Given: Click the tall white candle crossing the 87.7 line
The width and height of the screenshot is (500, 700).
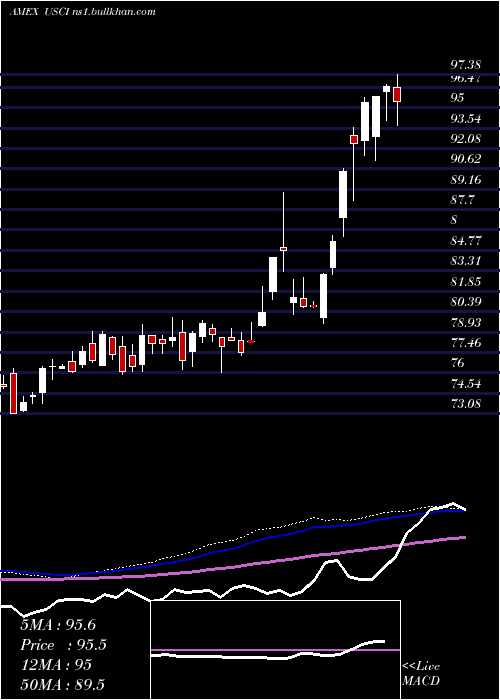Looking at the screenshot, I should [x=343, y=195].
